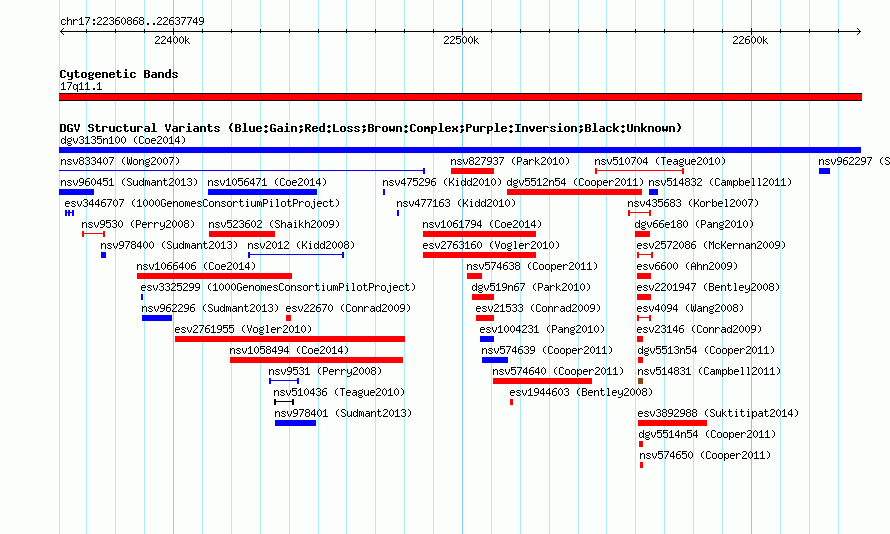This screenshot has height=534, width=890.
Task: Select the nsv962296 (Sudmant2013) blue bar
Action: 157,318
